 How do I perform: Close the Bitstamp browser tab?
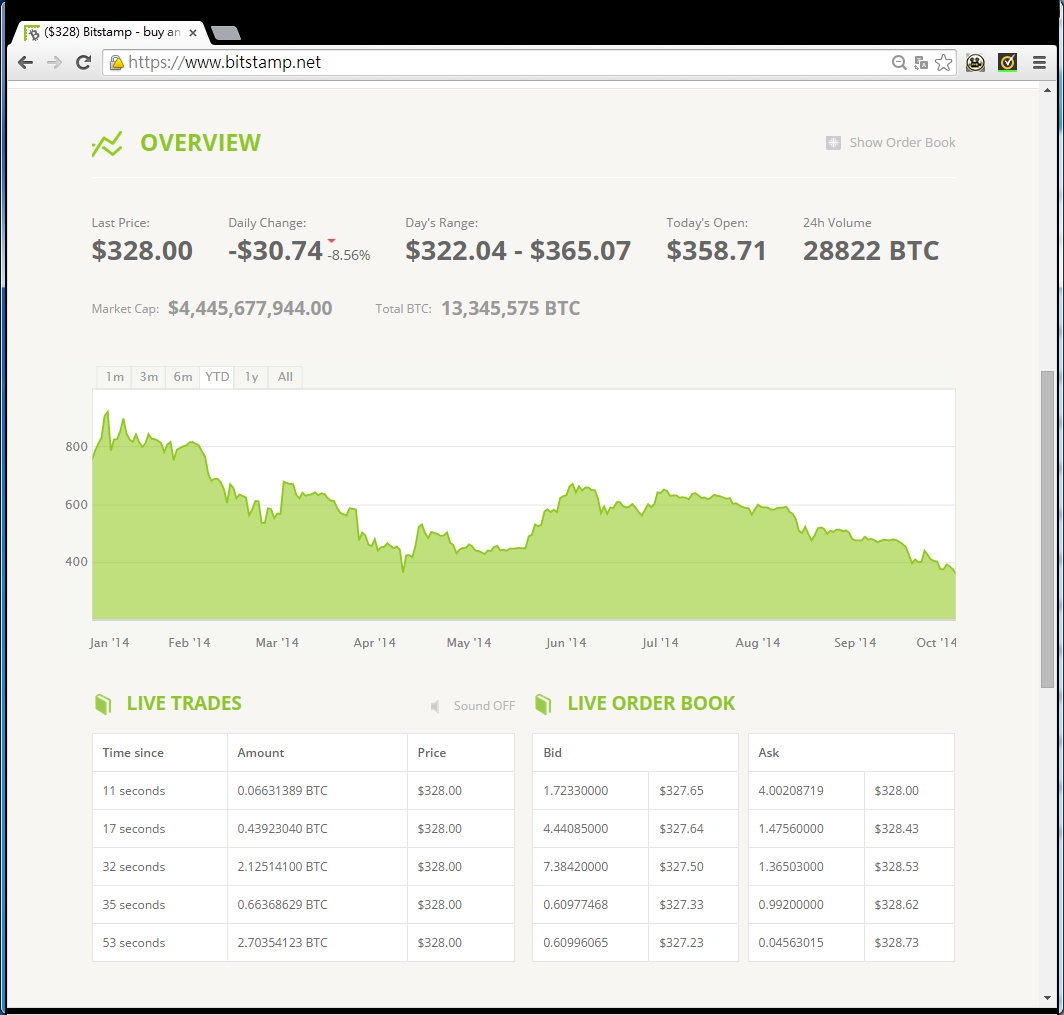tap(193, 32)
